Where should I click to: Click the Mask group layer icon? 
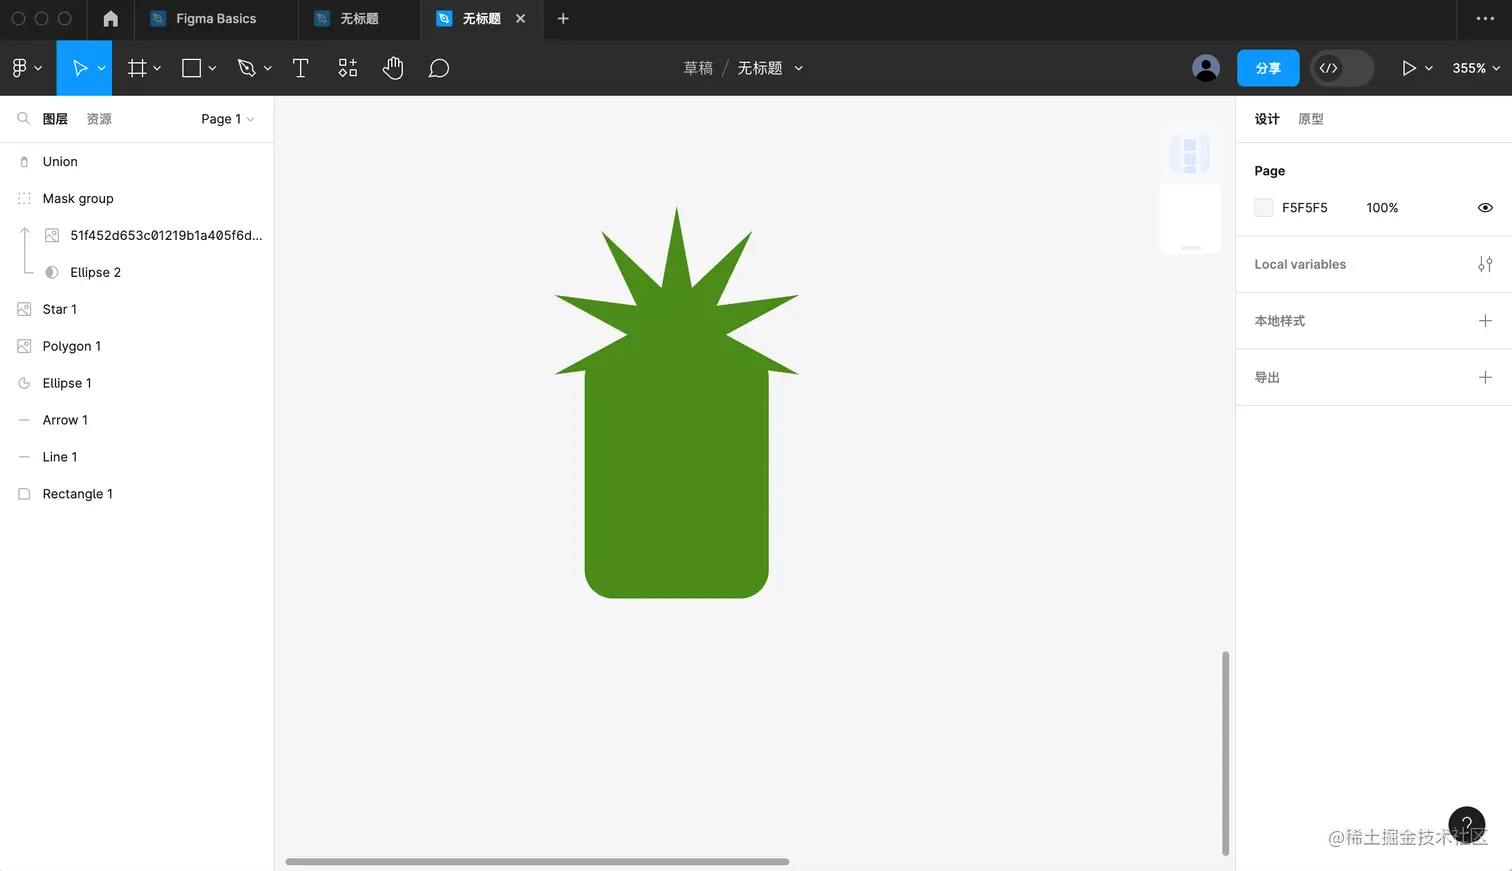coord(24,199)
